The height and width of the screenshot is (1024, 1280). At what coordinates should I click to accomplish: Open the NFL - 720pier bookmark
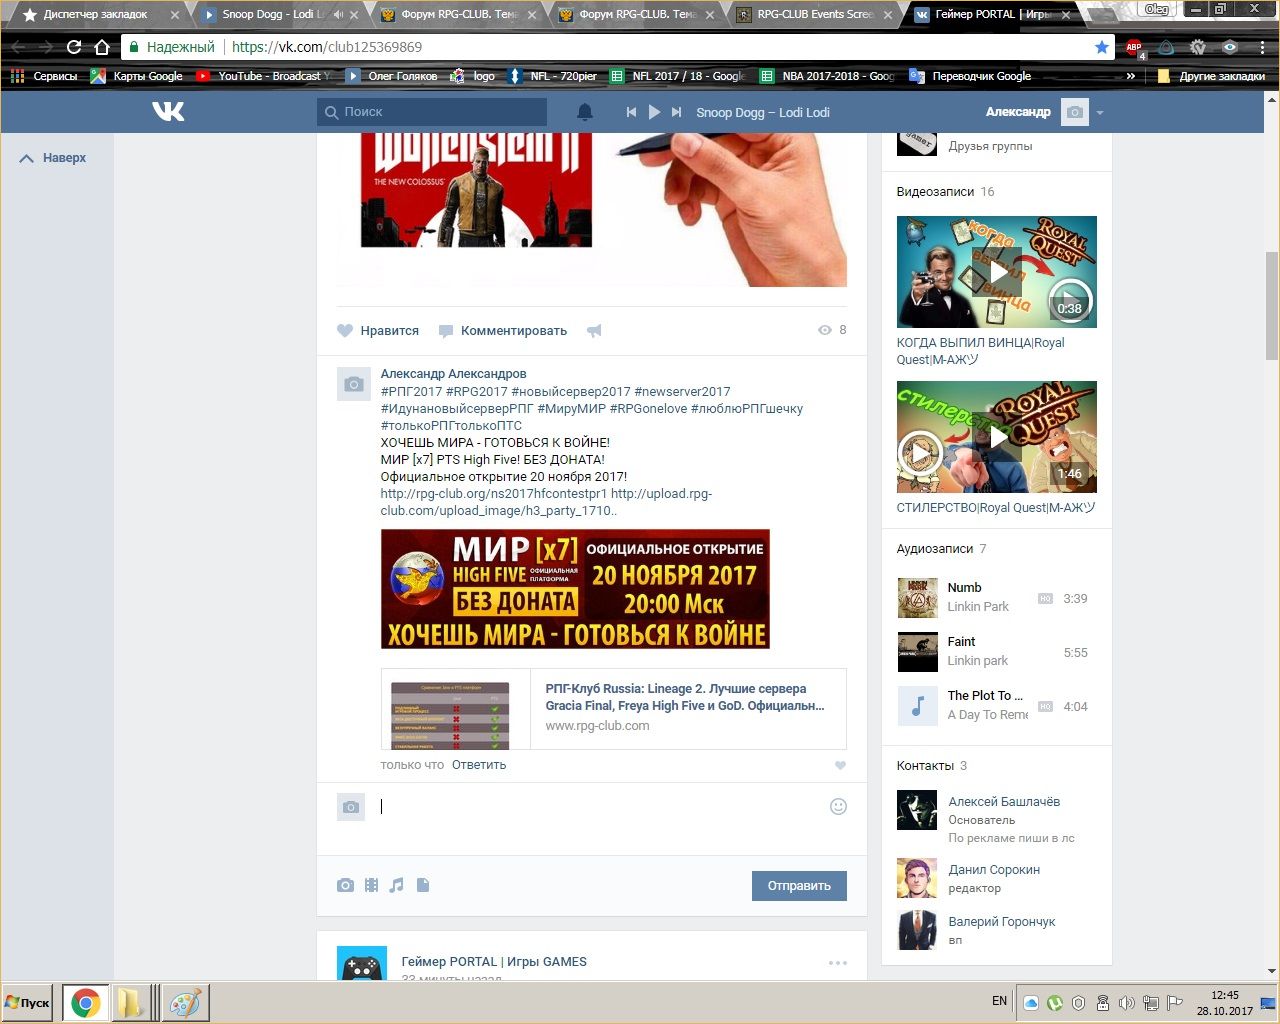click(553, 76)
